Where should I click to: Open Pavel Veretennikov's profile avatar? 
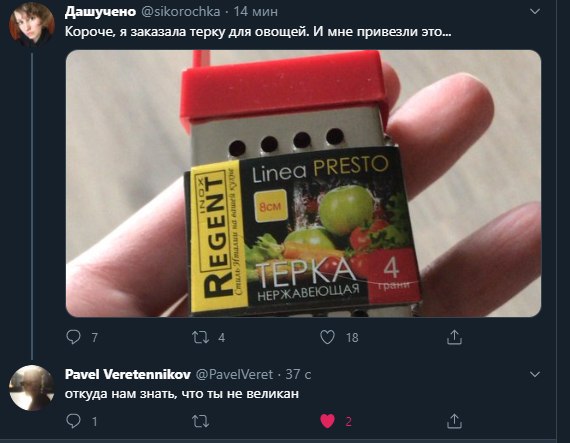pyautogui.click(x=32, y=388)
